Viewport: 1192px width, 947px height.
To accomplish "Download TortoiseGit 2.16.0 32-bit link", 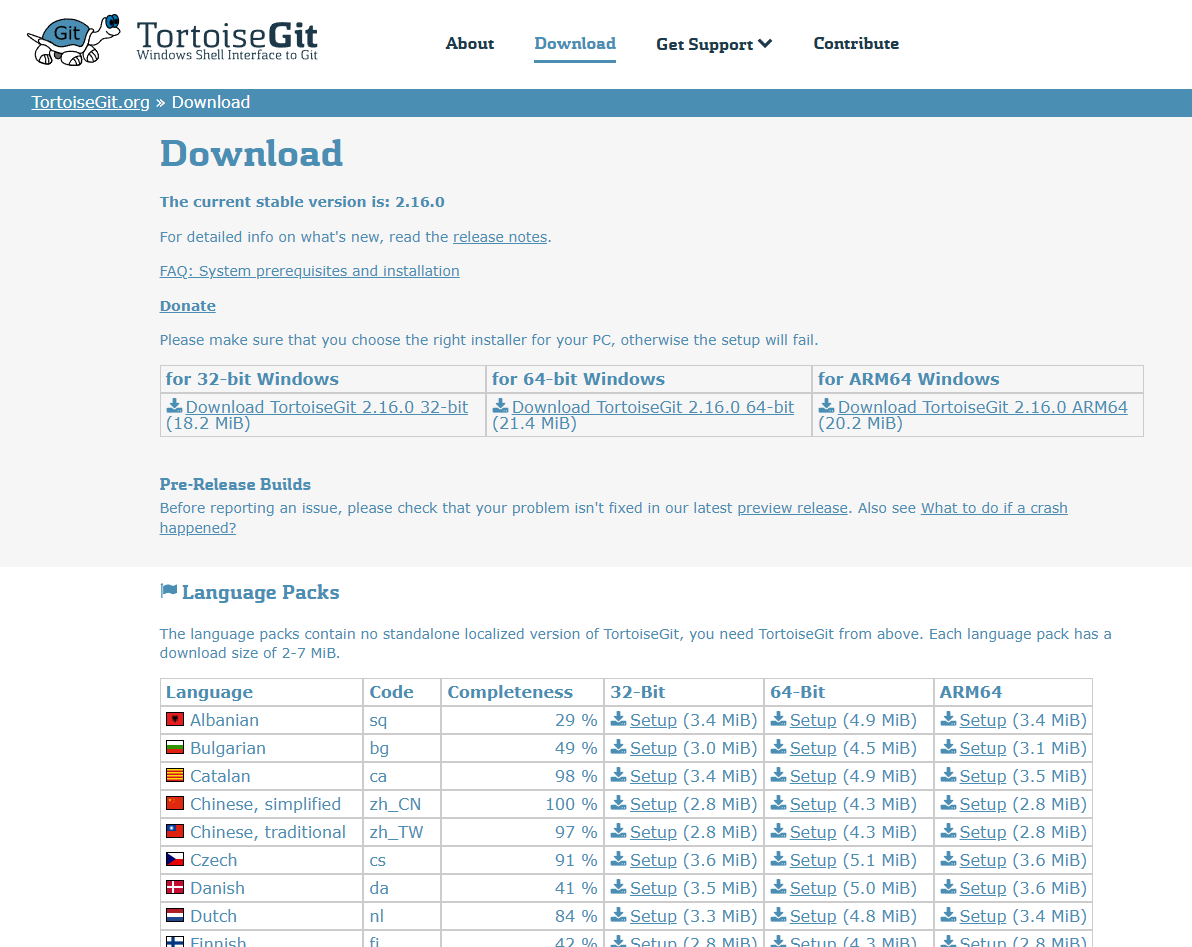I will (327, 407).
